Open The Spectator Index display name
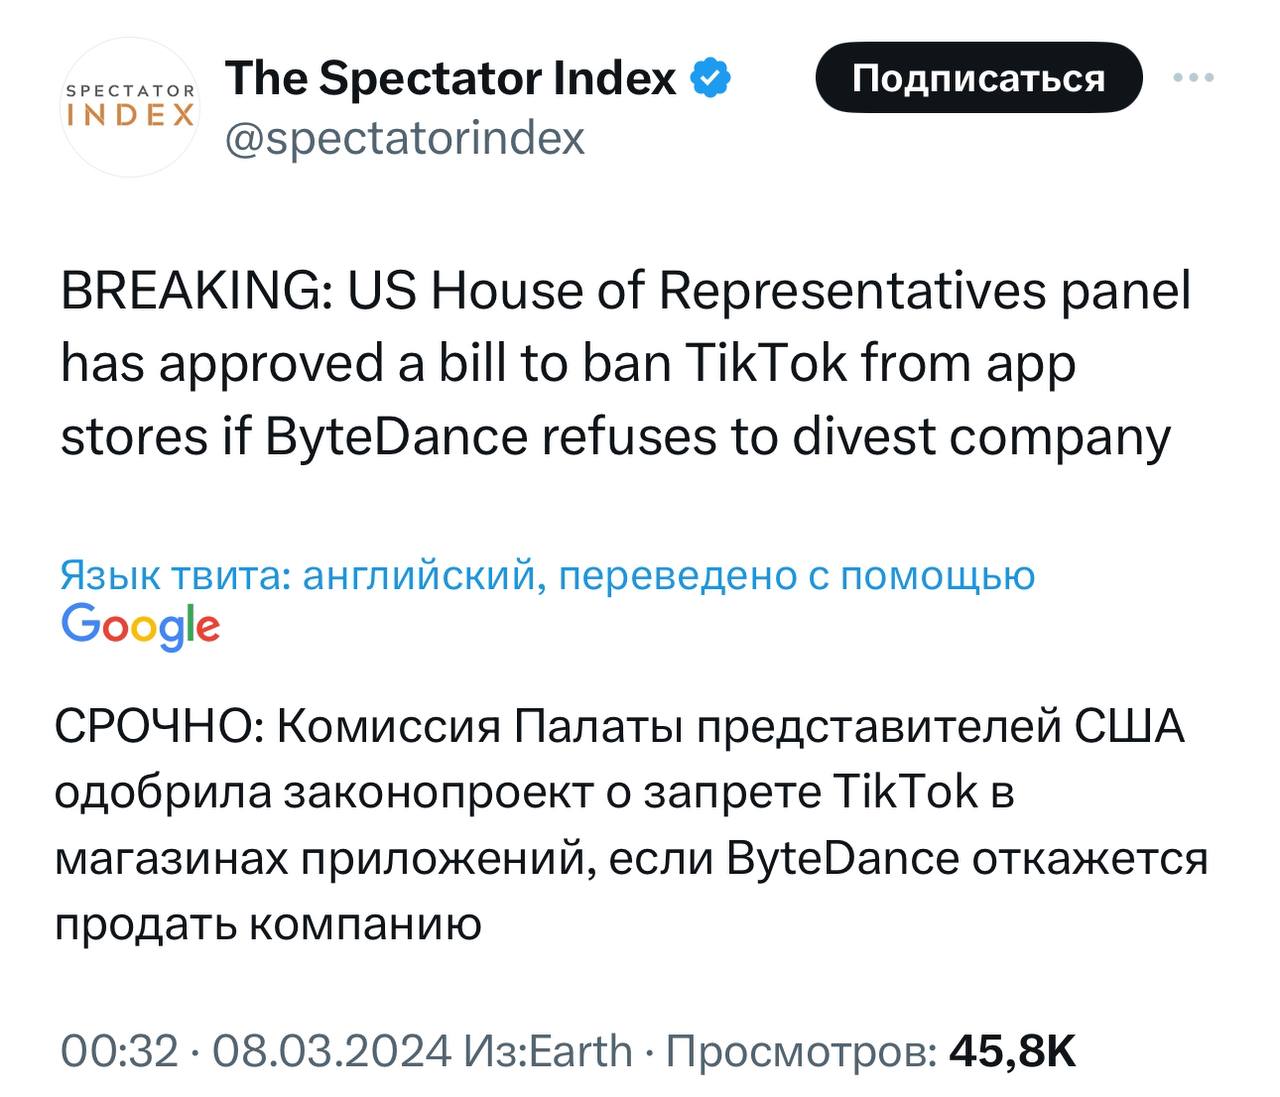The height and width of the screenshot is (1097, 1280). (451, 78)
